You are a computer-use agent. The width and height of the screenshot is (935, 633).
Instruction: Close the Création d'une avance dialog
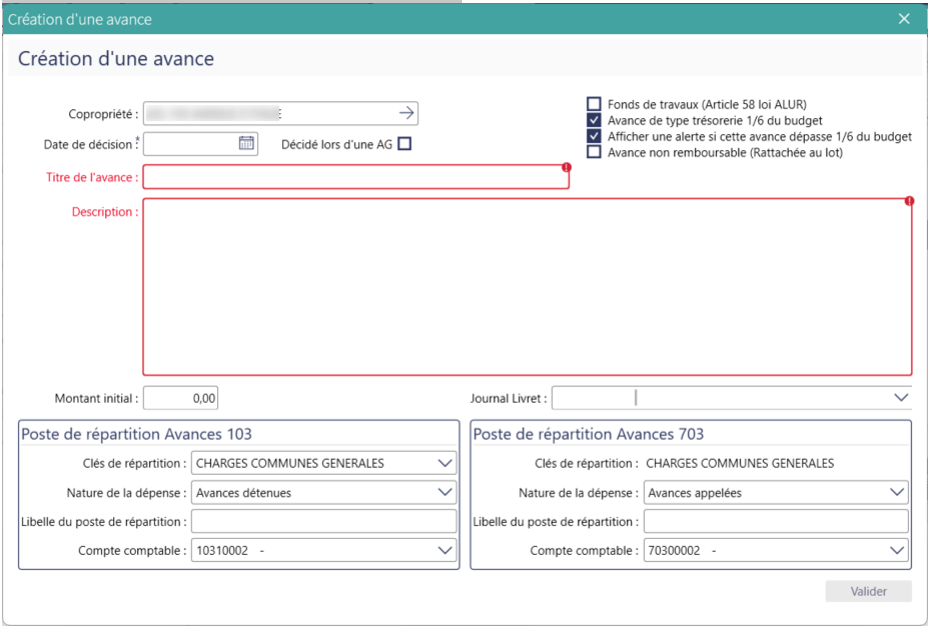point(904,19)
